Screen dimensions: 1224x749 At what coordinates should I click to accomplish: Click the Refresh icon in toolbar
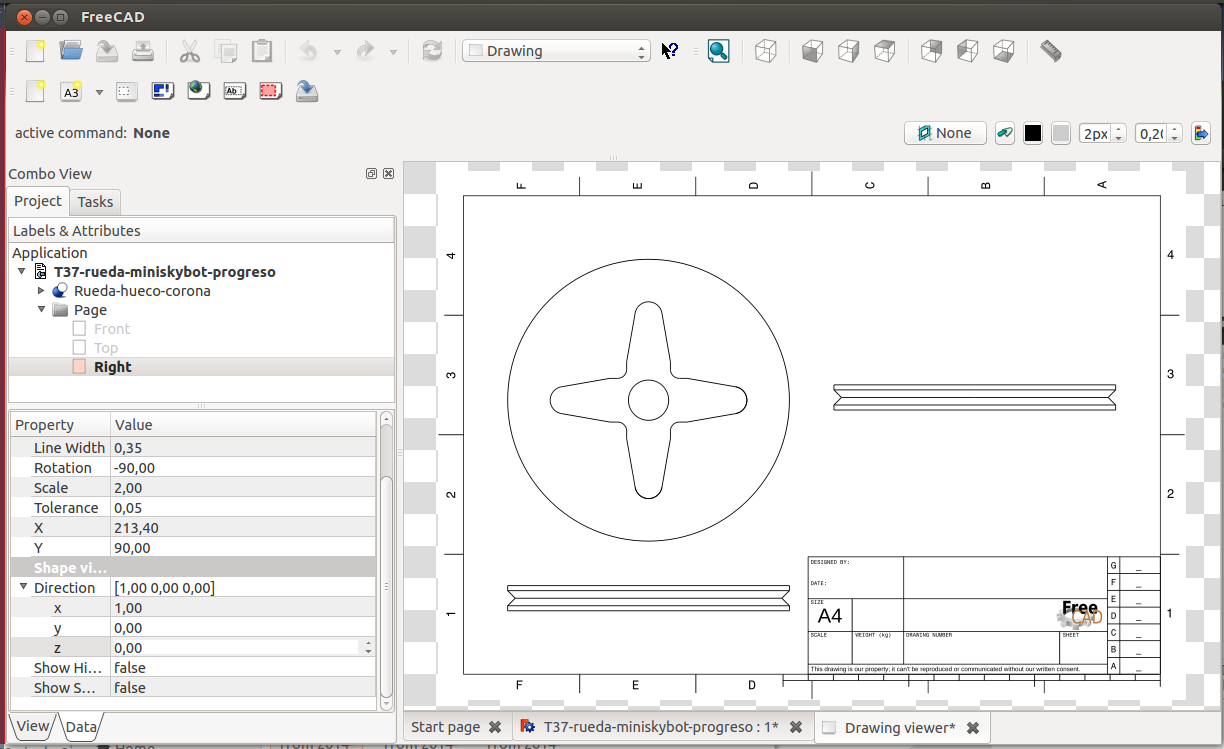(432, 51)
